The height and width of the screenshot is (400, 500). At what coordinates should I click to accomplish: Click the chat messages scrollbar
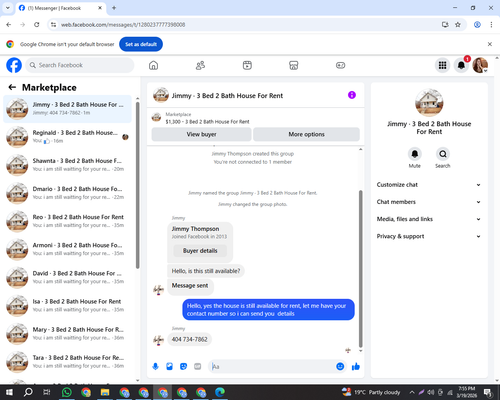click(360, 269)
